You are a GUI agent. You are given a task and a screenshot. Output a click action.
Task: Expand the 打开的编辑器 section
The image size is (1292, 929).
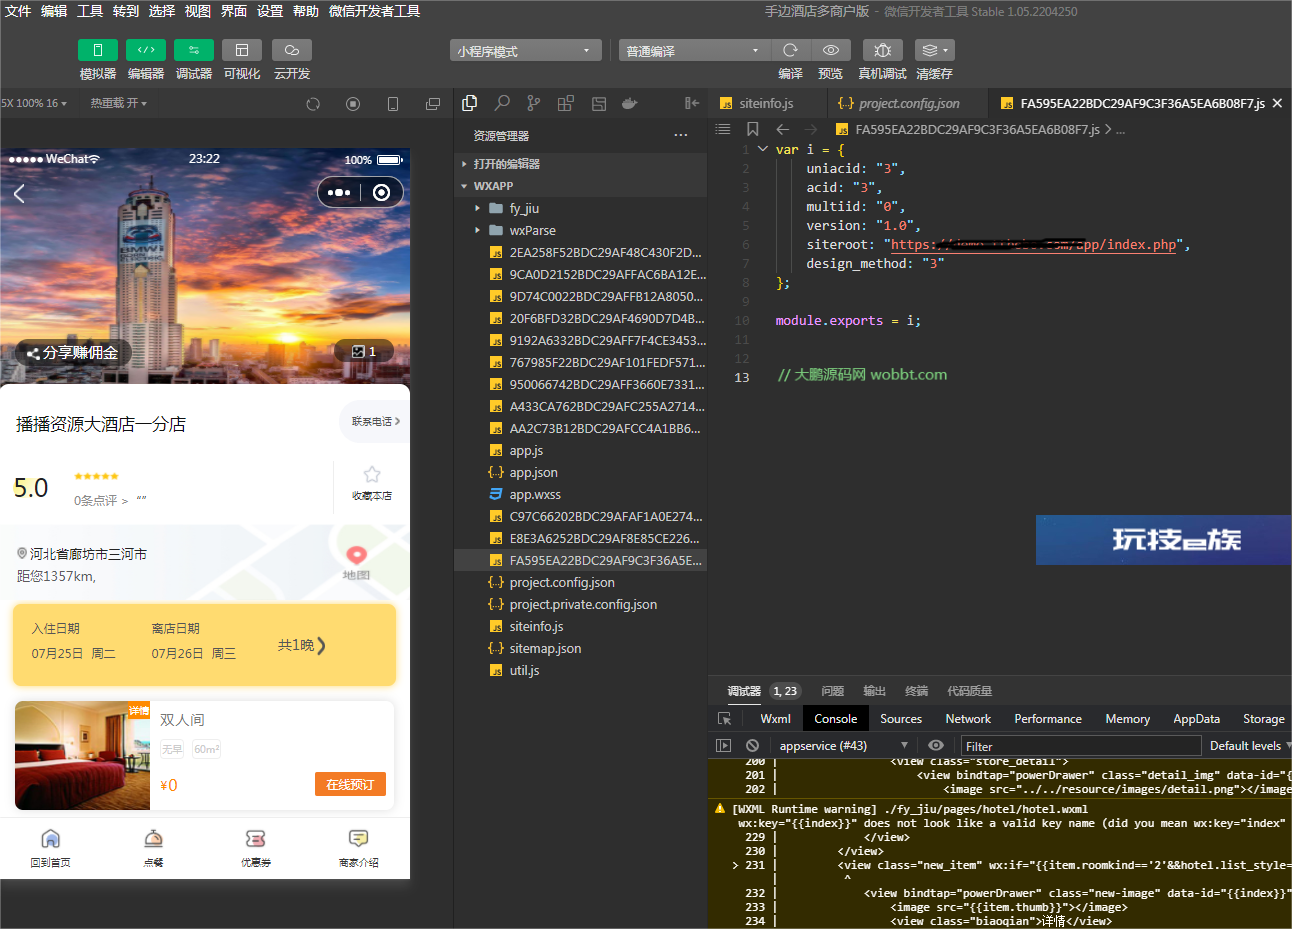581,164
